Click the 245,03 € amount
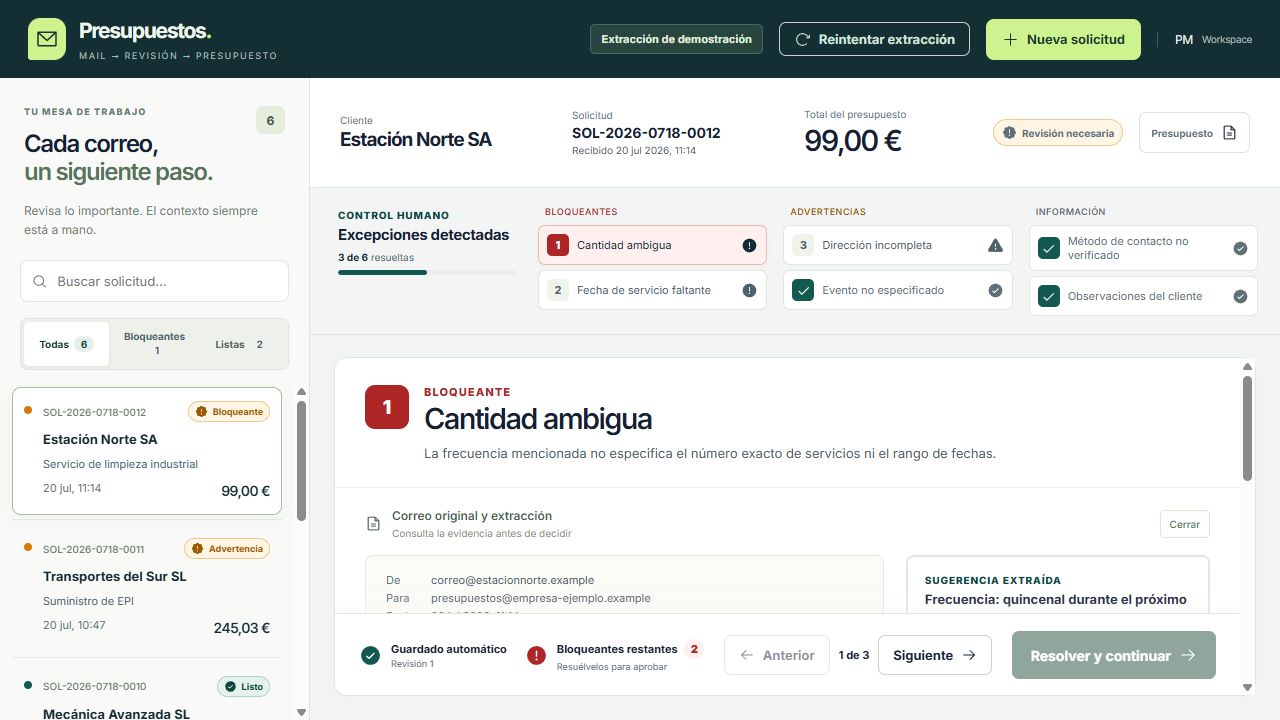Image resolution: width=1280 pixels, height=720 pixels. [241, 628]
